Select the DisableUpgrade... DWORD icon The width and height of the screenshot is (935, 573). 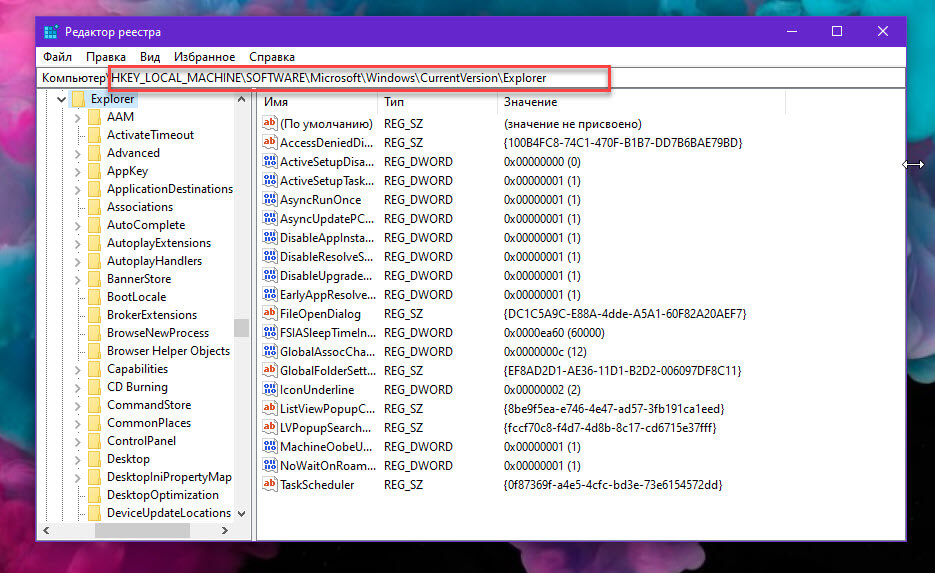[270, 275]
